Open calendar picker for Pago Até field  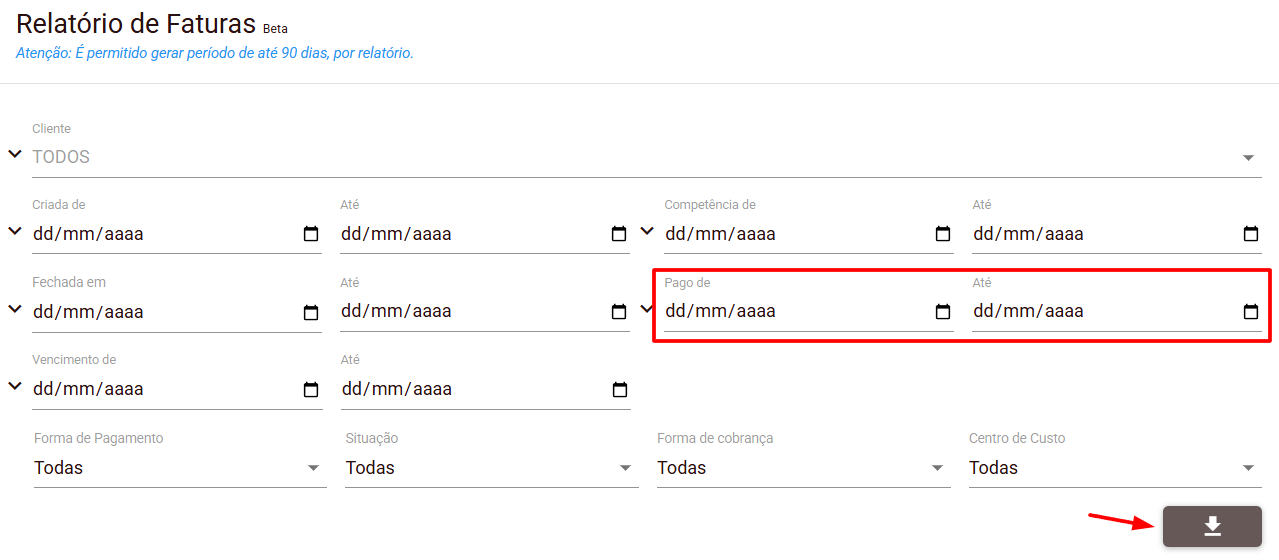[x=1251, y=312]
